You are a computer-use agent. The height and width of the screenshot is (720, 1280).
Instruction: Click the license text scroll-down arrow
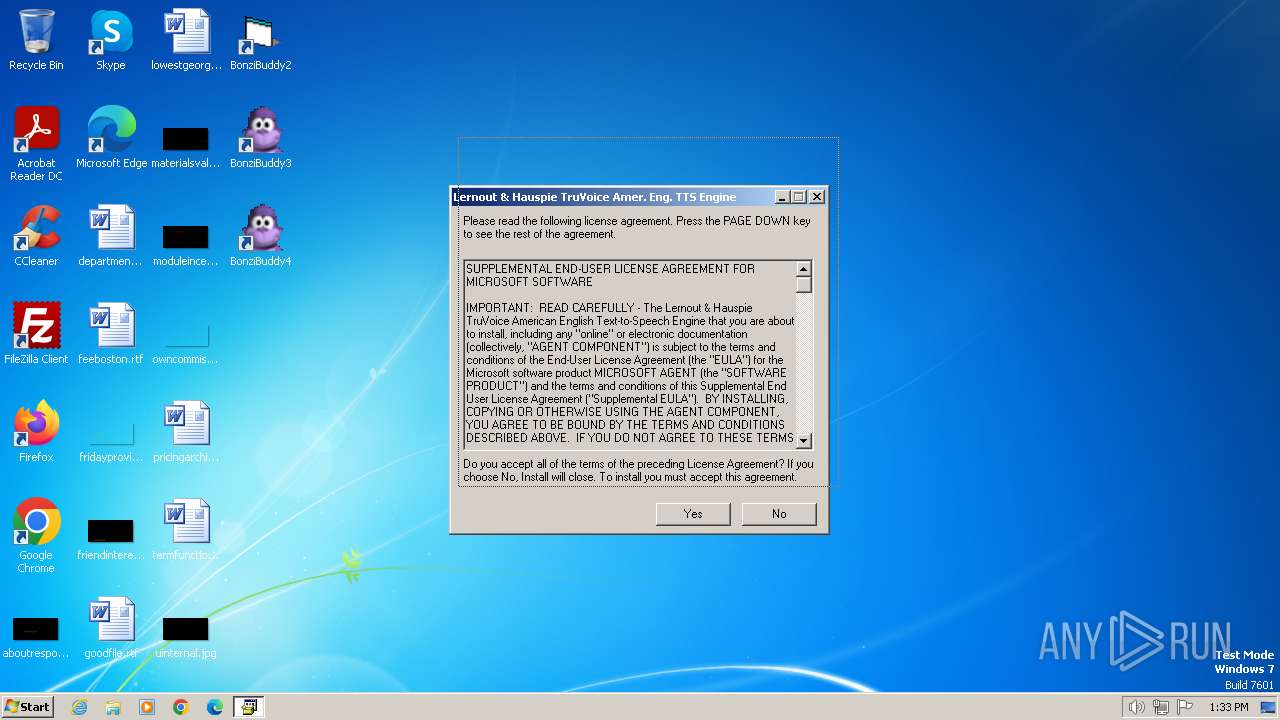(x=804, y=441)
